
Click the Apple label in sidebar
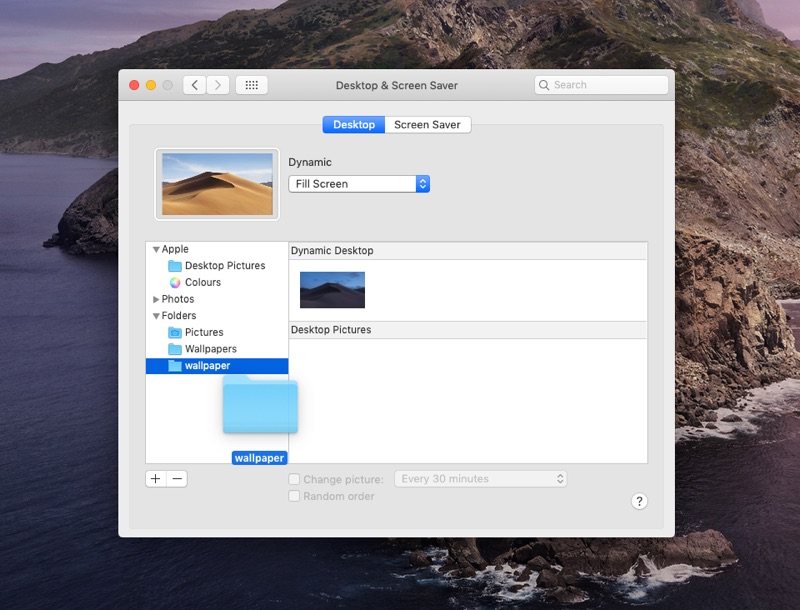coord(175,249)
